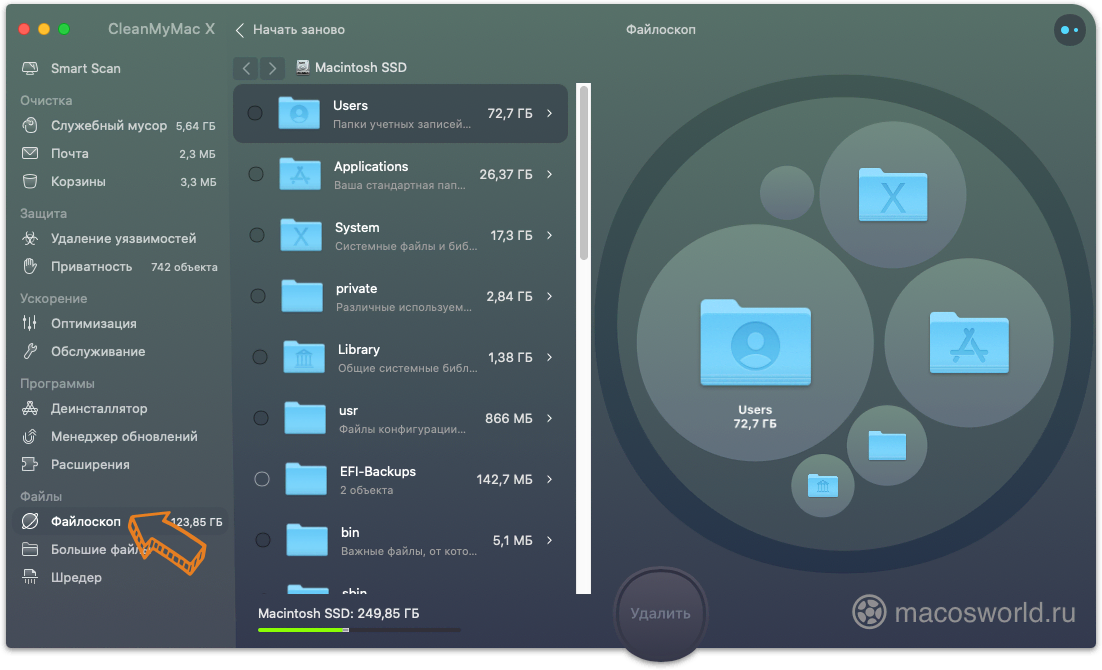Click the Applications folder icon in the list
This screenshot has width=1102, height=670.
[300, 174]
